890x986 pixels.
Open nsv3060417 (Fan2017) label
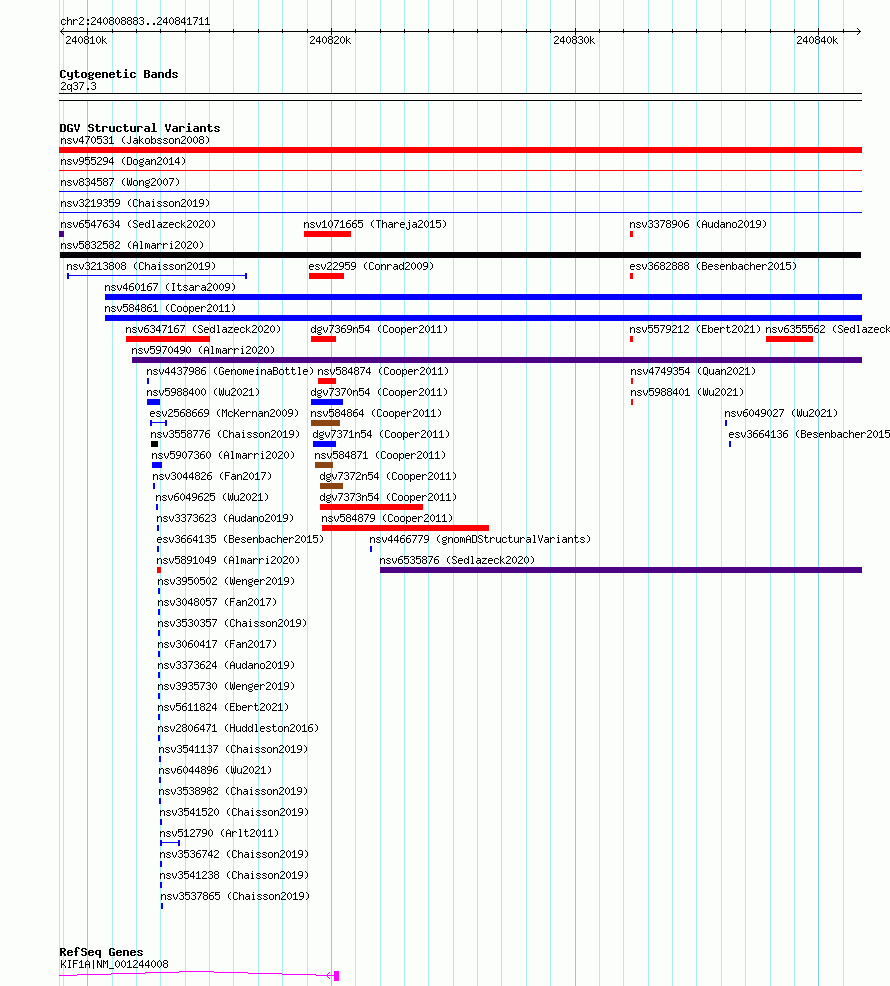click(x=218, y=645)
